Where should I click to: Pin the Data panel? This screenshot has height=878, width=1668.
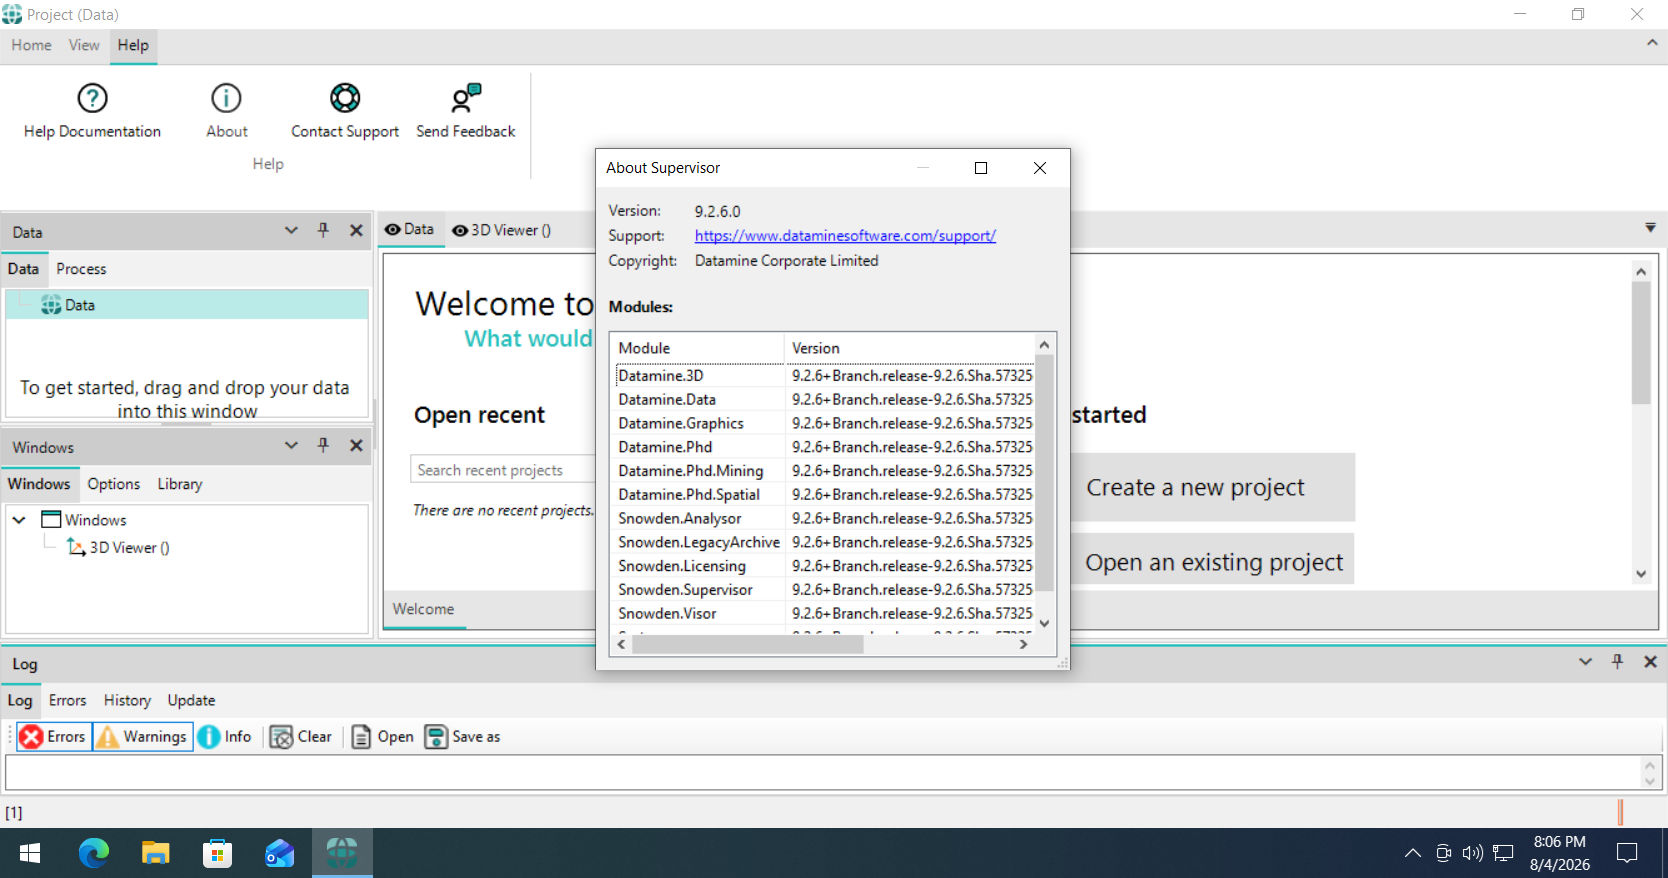[x=323, y=230]
